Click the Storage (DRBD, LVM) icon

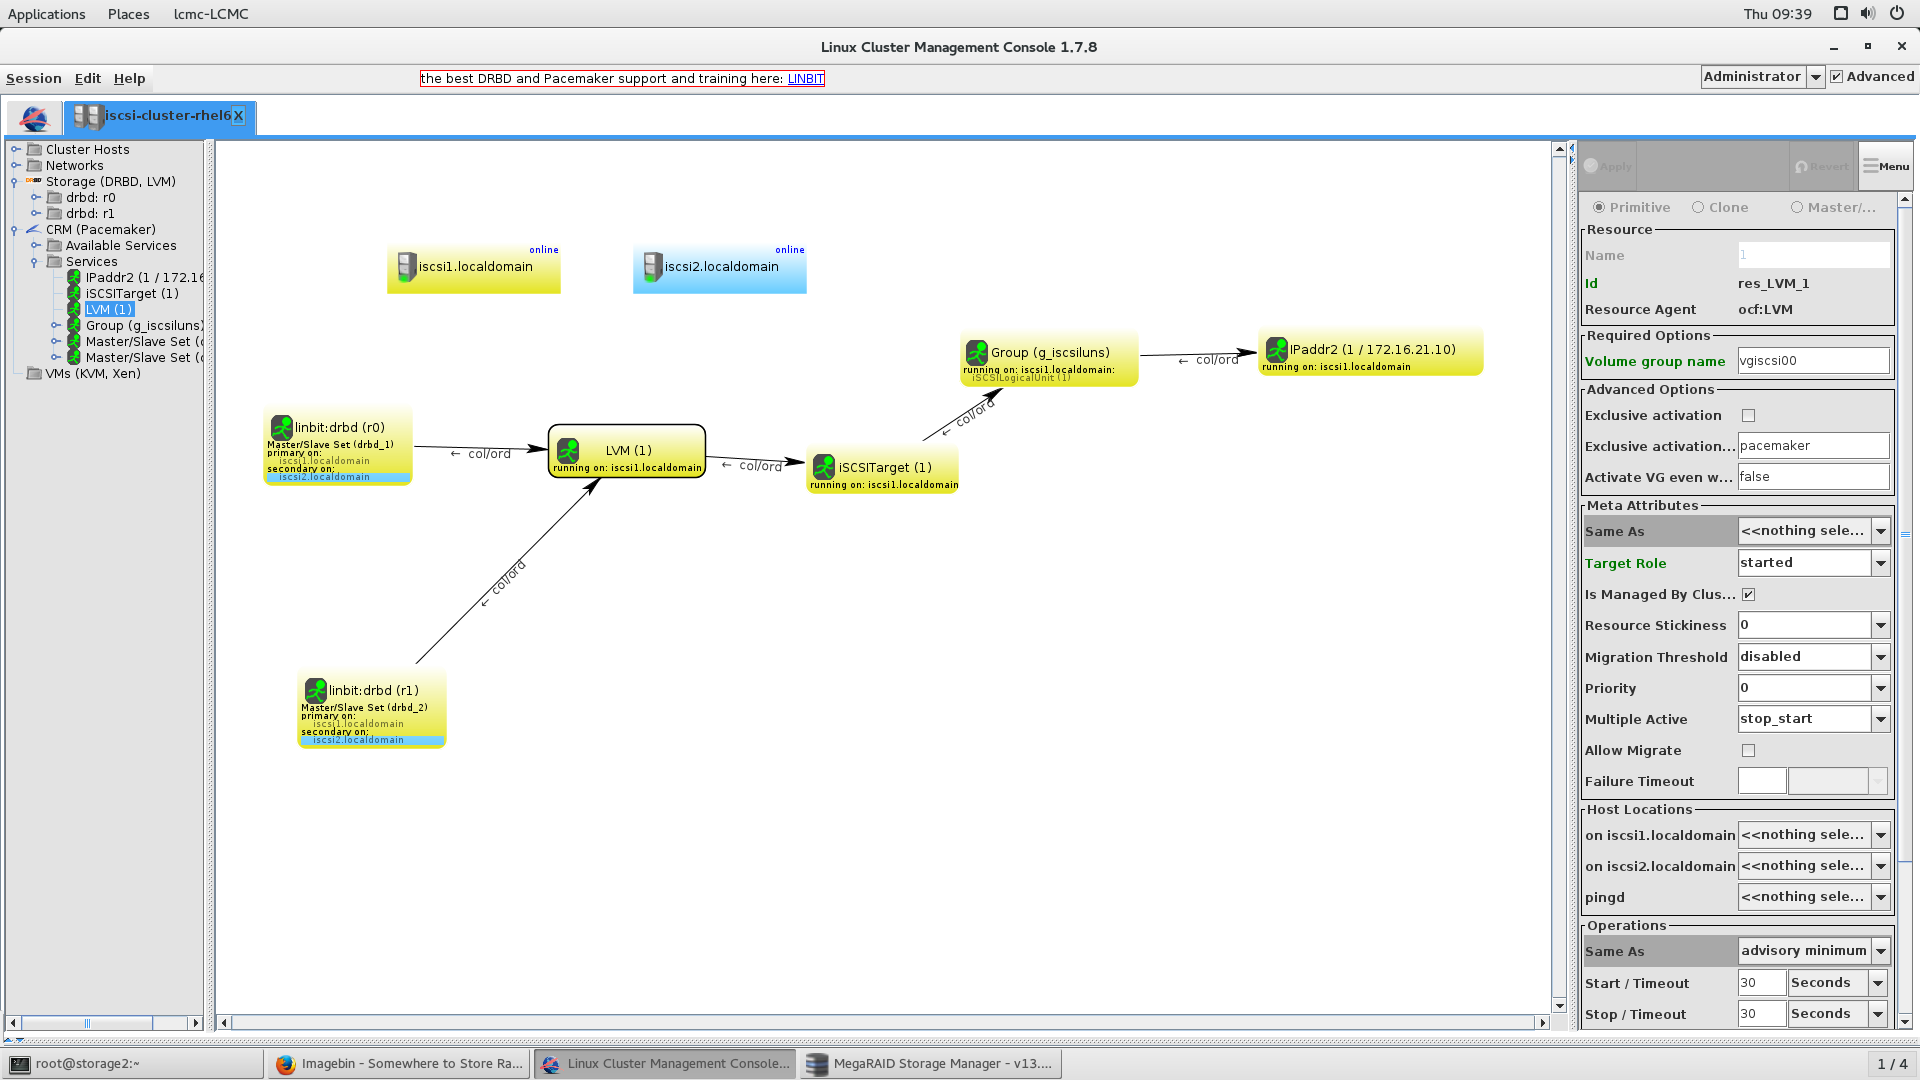[x=34, y=181]
